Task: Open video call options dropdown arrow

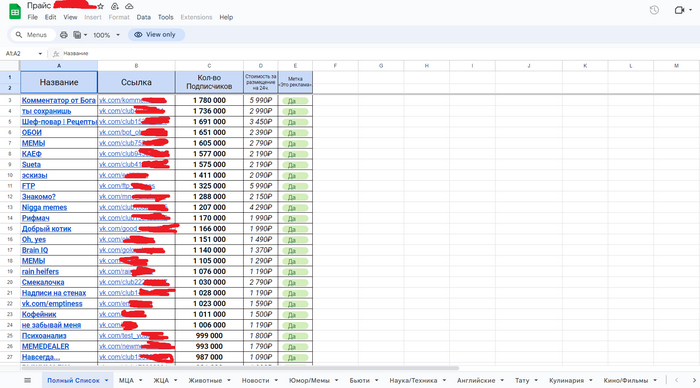Action: [x=690, y=10]
